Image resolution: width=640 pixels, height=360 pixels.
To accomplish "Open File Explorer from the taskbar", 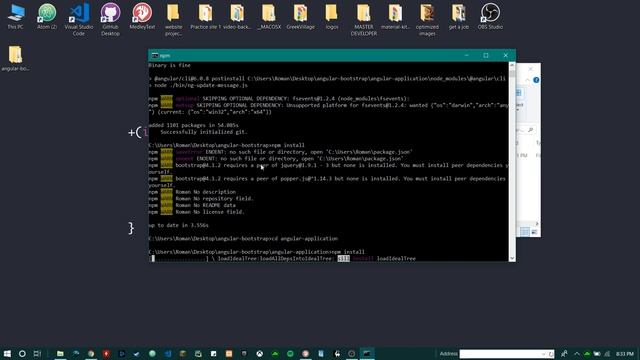I will coord(60,353).
